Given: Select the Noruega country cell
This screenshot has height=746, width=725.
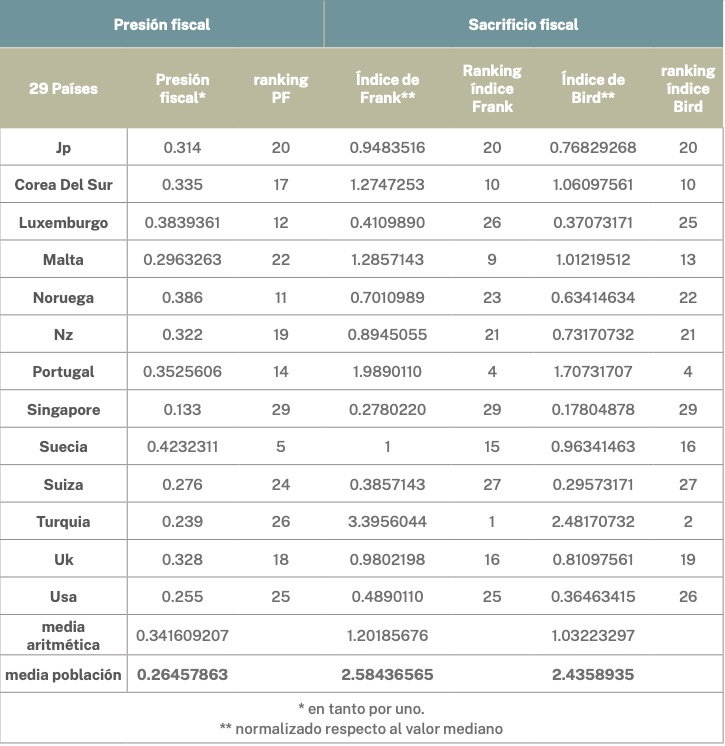Looking at the screenshot, I should 63,297.
